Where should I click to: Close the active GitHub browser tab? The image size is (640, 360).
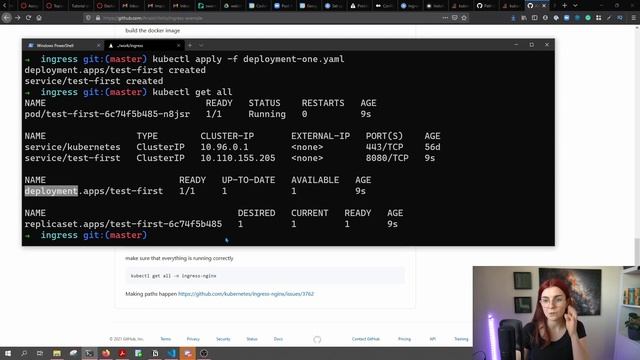coord(544,6)
